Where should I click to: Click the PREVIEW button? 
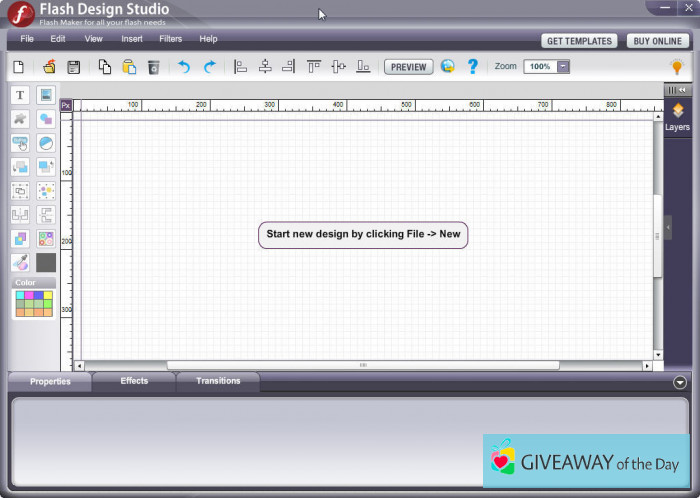coord(408,67)
